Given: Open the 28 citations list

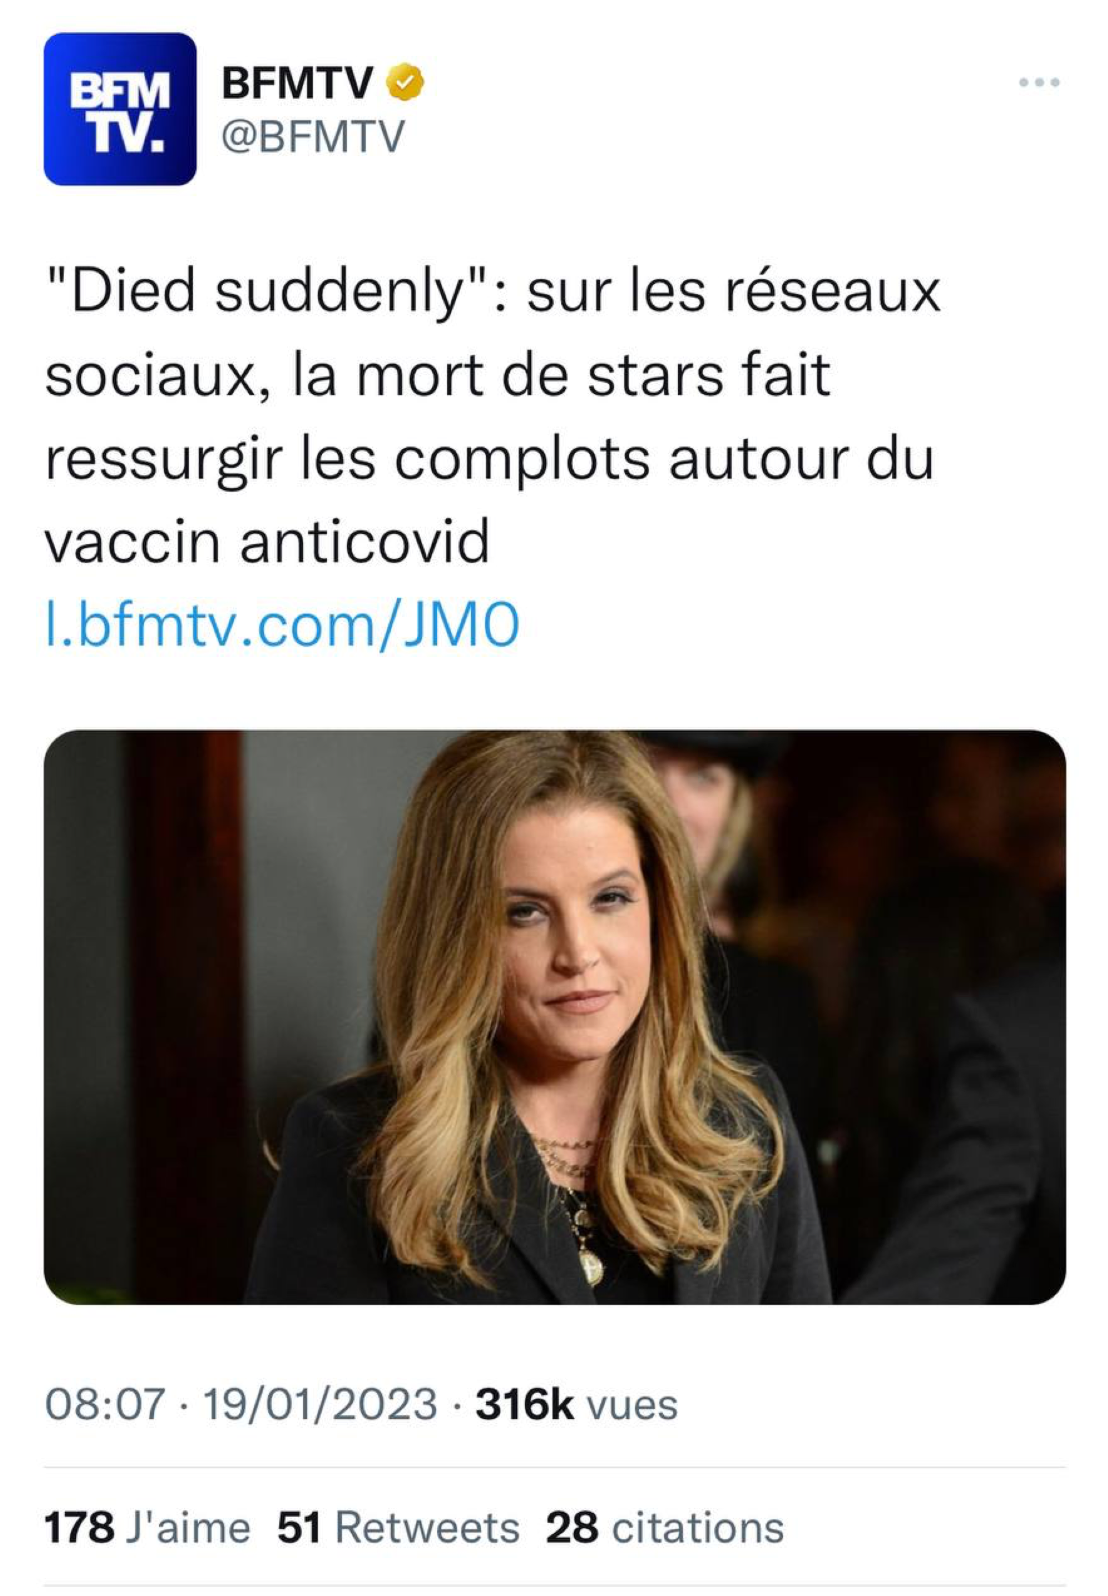Looking at the screenshot, I should [x=665, y=1528].
